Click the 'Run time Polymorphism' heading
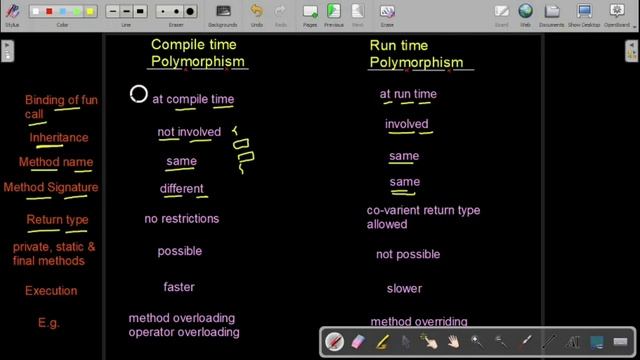Viewport: 640px width, 360px height. coord(416,54)
